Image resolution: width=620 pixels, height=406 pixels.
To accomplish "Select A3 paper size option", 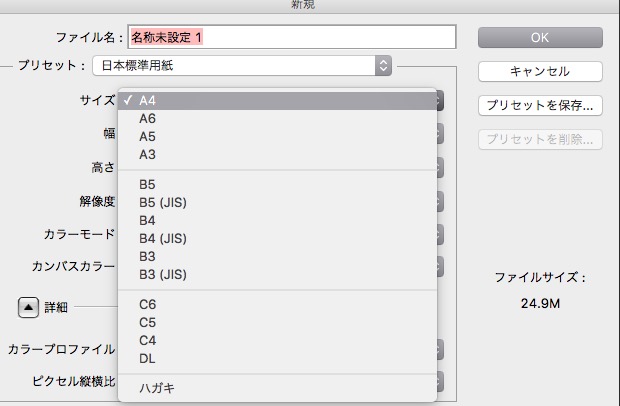I will (x=148, y=154).
